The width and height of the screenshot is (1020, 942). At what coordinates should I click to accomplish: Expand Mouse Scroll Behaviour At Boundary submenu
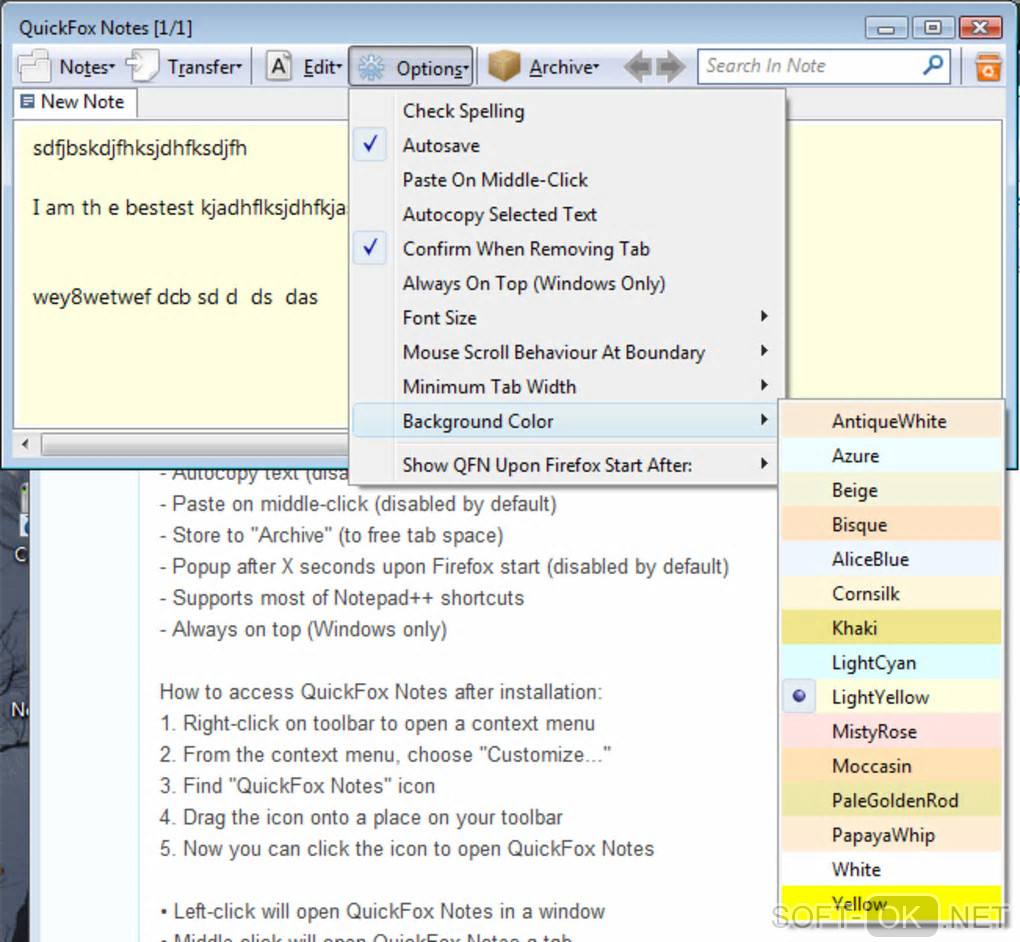coord(567,352)
